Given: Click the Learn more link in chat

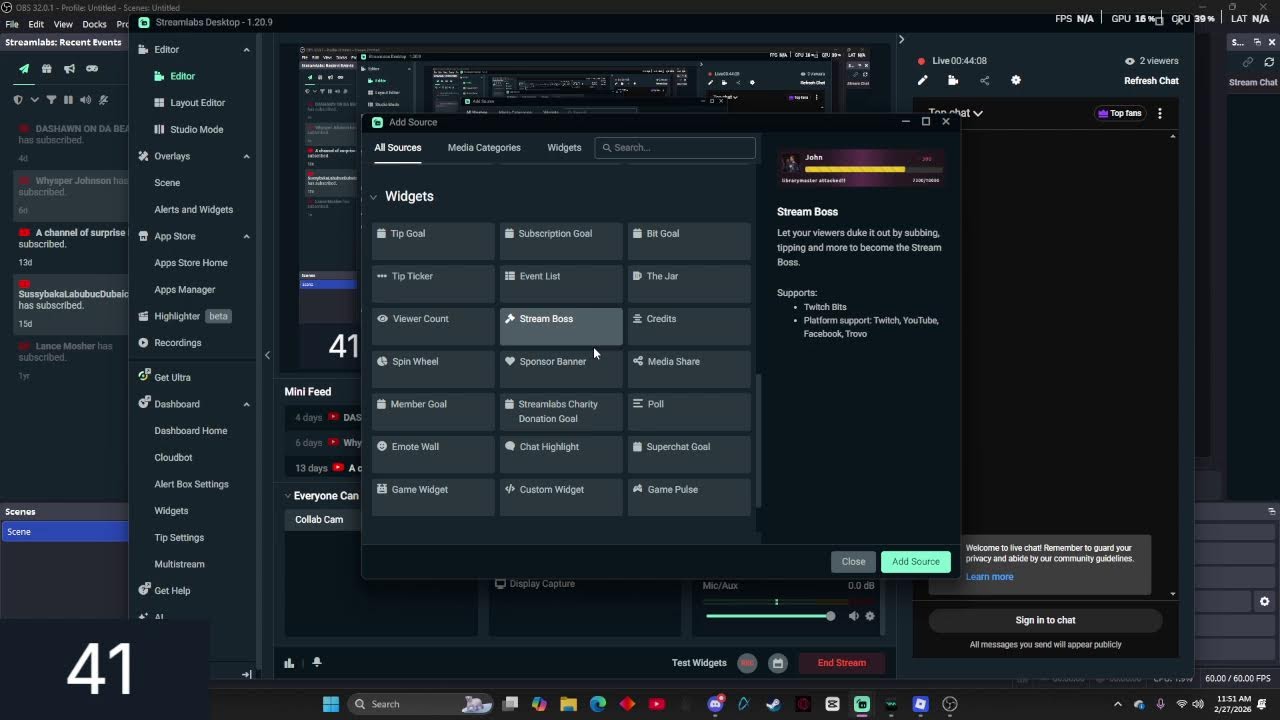Looking at the screenshot, I should coord(989,577).
